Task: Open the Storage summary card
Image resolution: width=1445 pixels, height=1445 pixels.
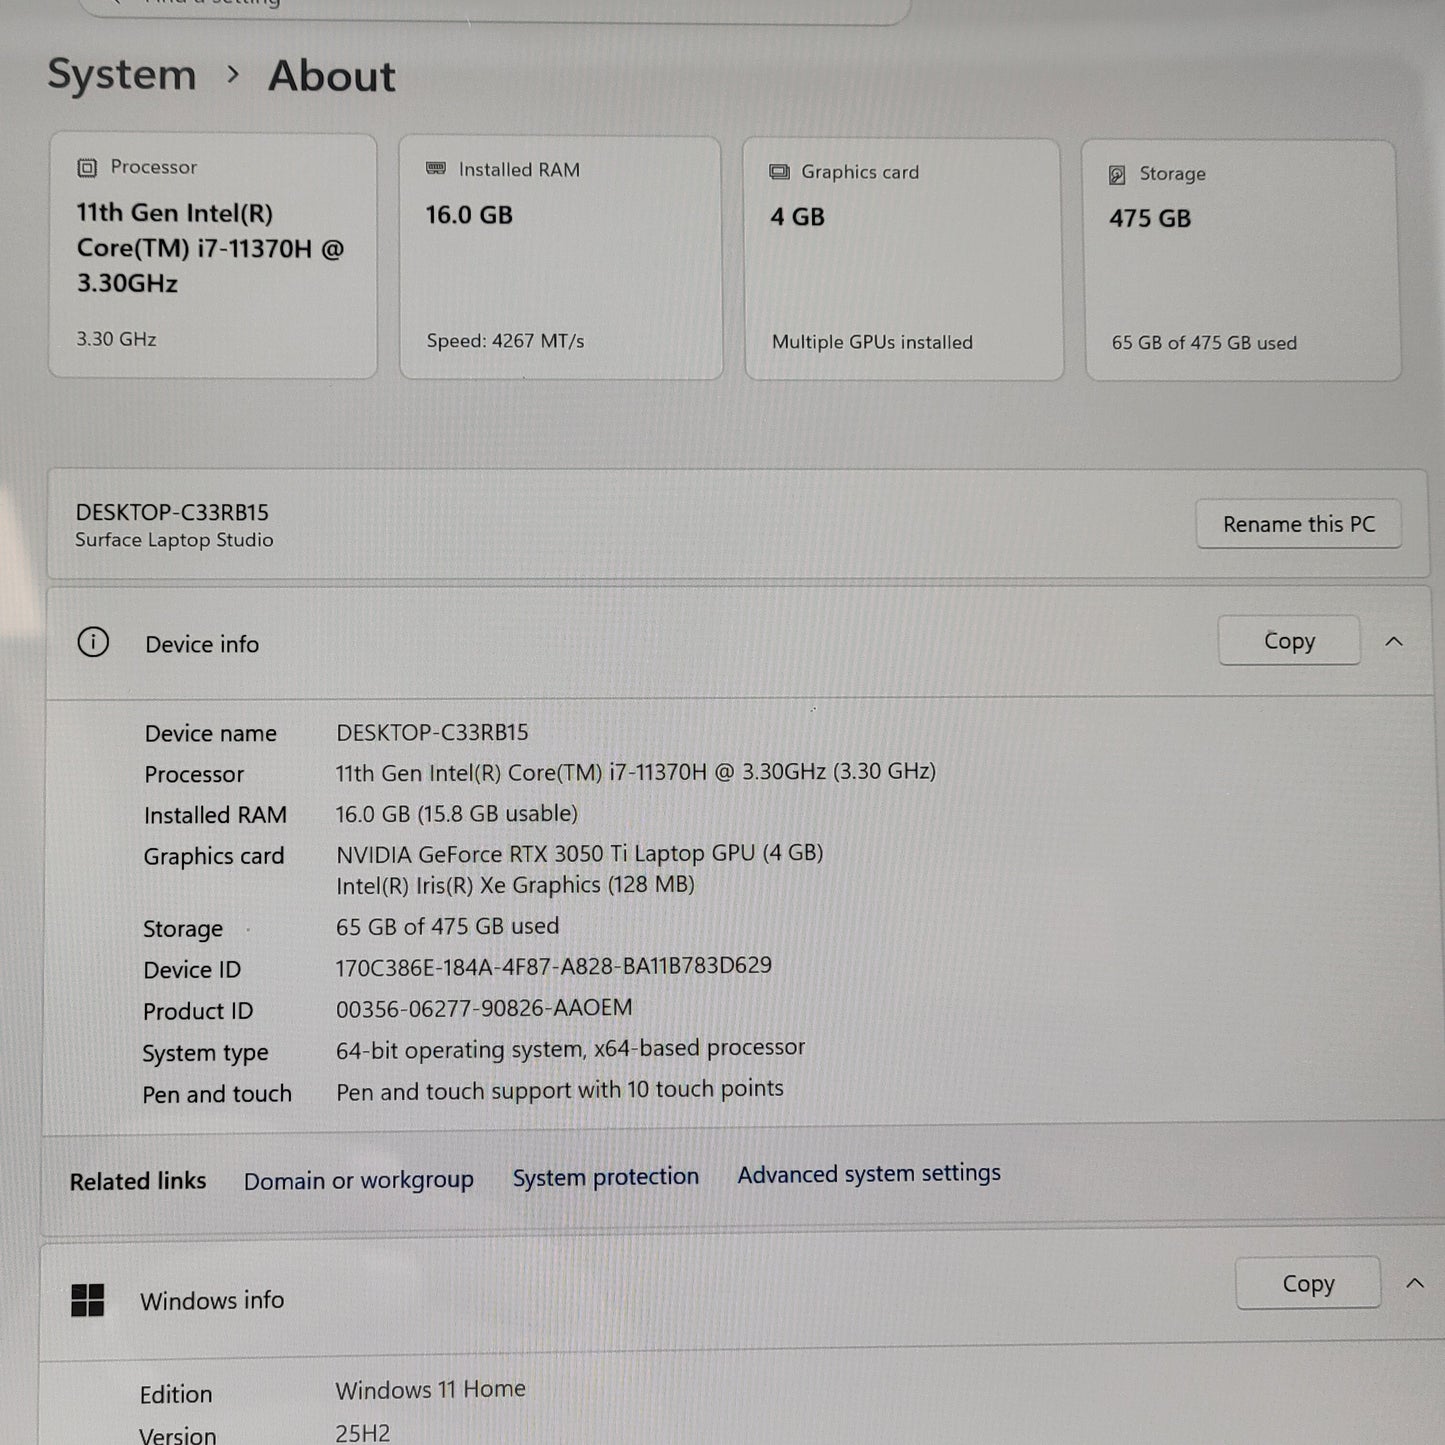Action: pos(1242,260)
